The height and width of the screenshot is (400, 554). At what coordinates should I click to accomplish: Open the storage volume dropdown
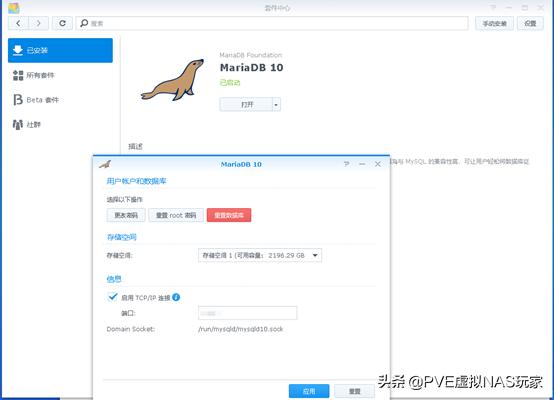coord(260,255)
